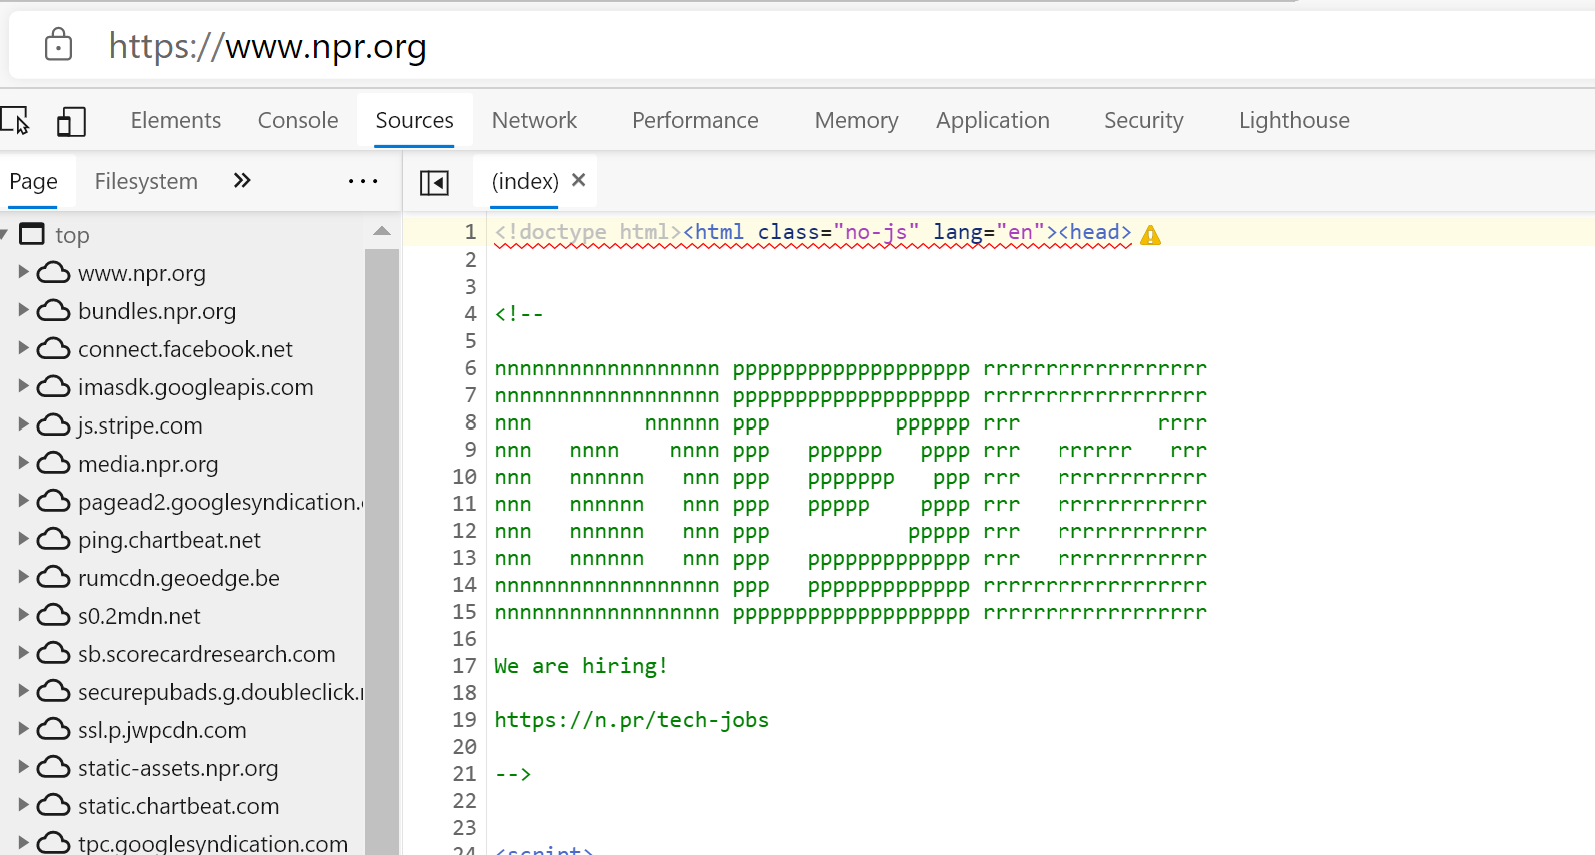This screenshot has height=855, width=1595.
Task: Expand the ping.chartbeat.net node arrow
Action: tap(23, 539)
